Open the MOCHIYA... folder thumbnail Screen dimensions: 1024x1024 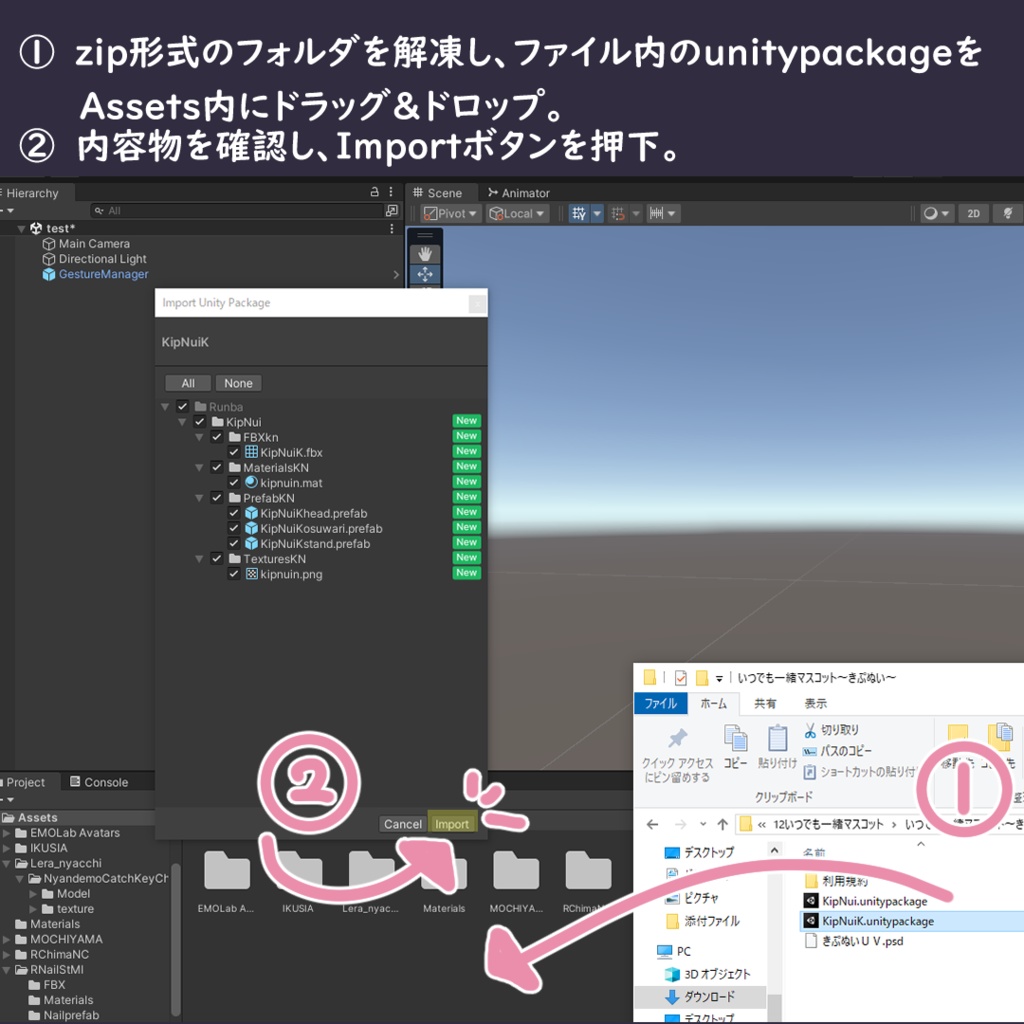point(516,880)
